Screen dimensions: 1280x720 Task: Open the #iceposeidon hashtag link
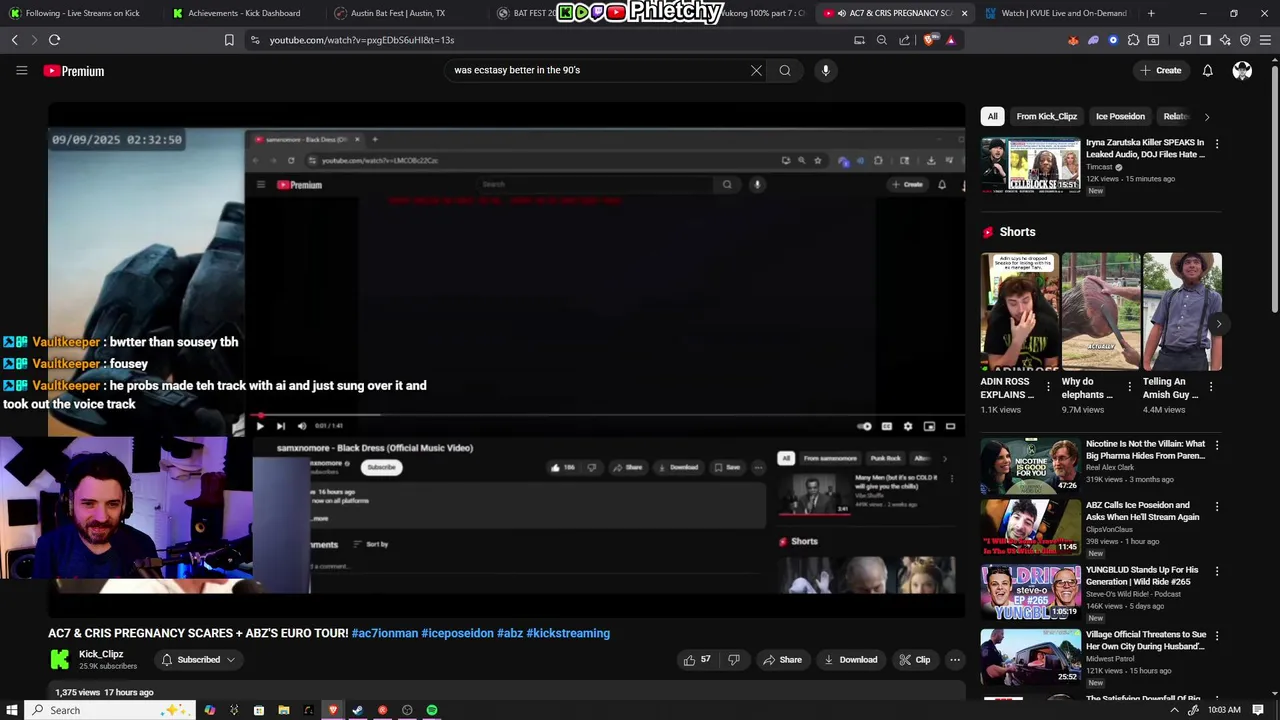click(x=457, y=633)
